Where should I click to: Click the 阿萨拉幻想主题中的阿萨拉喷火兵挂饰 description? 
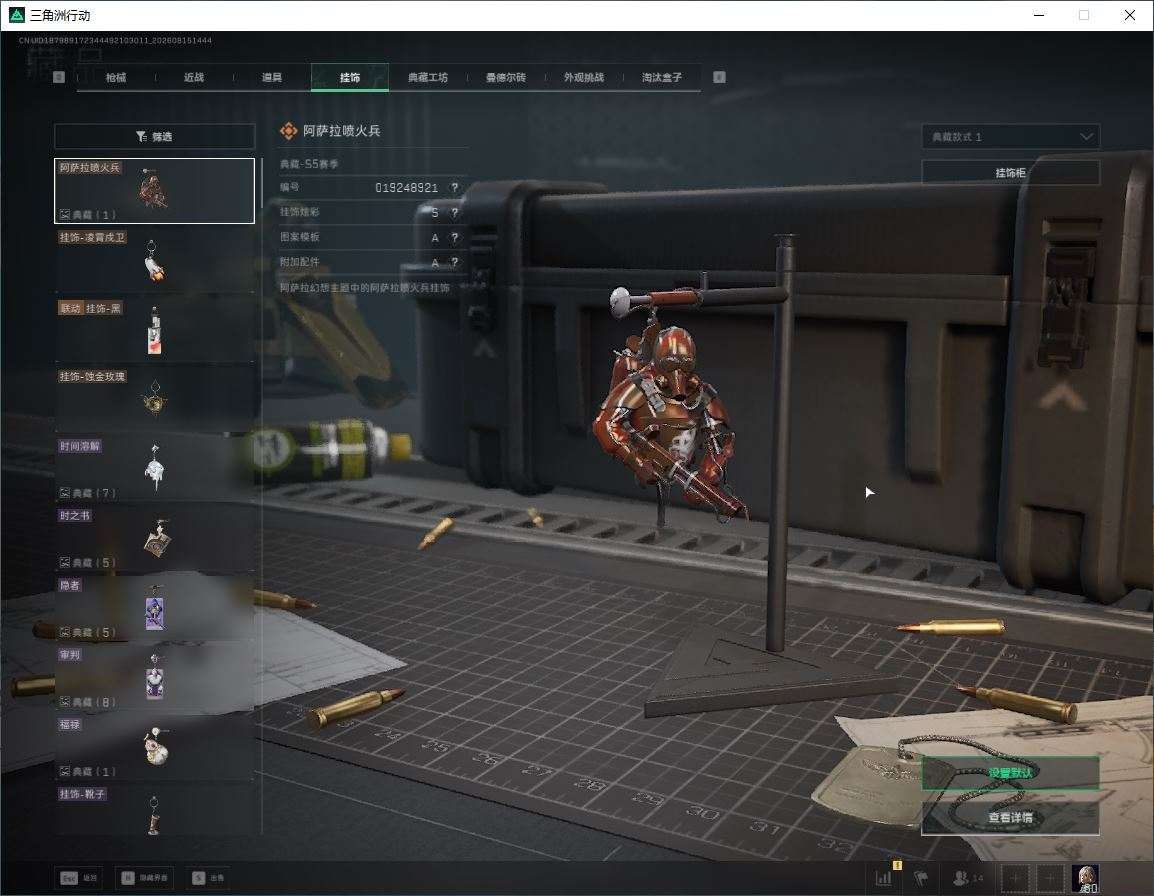[x=364, y=287]
